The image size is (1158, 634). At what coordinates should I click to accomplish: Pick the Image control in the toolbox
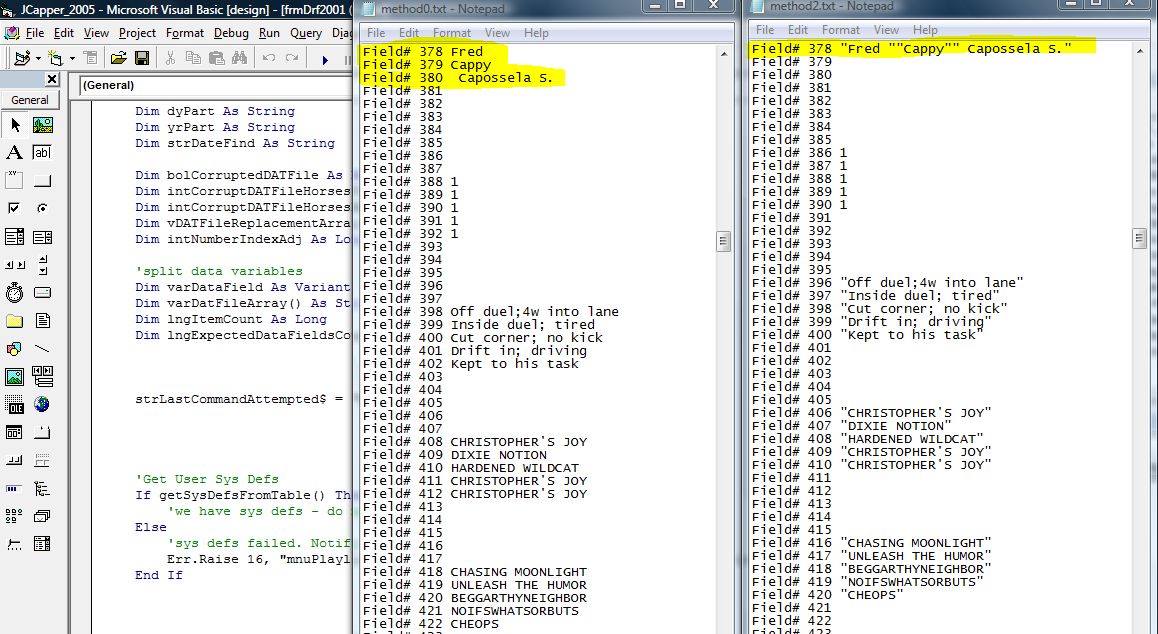14,378
